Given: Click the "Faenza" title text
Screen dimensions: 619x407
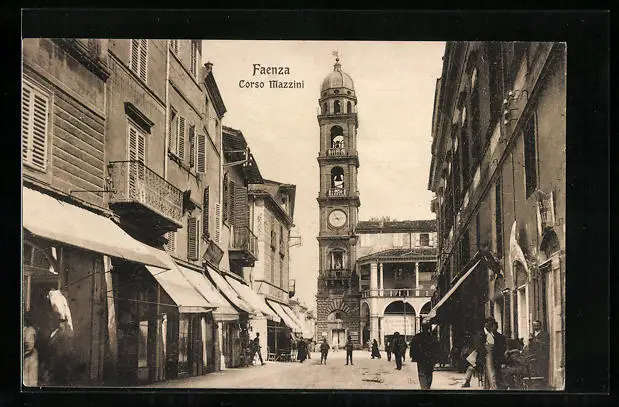Looking at the screenshot, I should click(271, 70).
